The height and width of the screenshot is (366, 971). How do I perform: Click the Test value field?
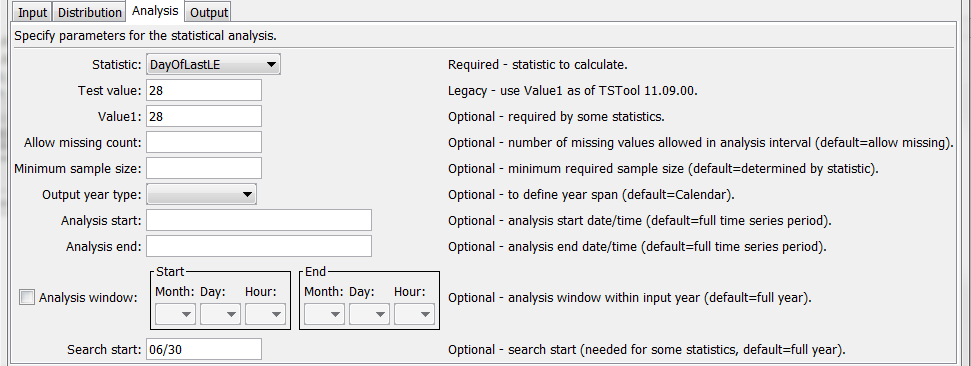point(204,90)
